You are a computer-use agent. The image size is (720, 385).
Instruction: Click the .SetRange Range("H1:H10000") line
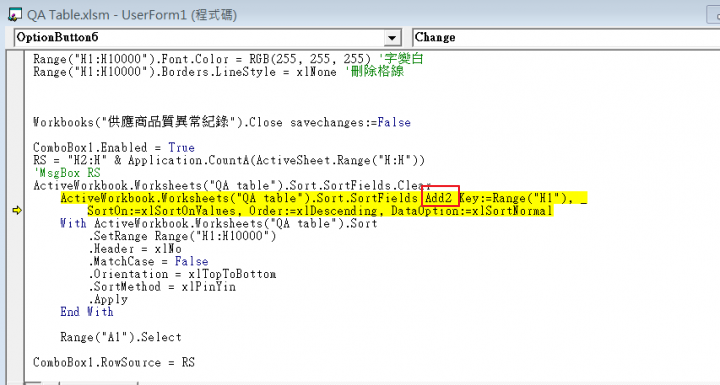click(x=183, y=236)
